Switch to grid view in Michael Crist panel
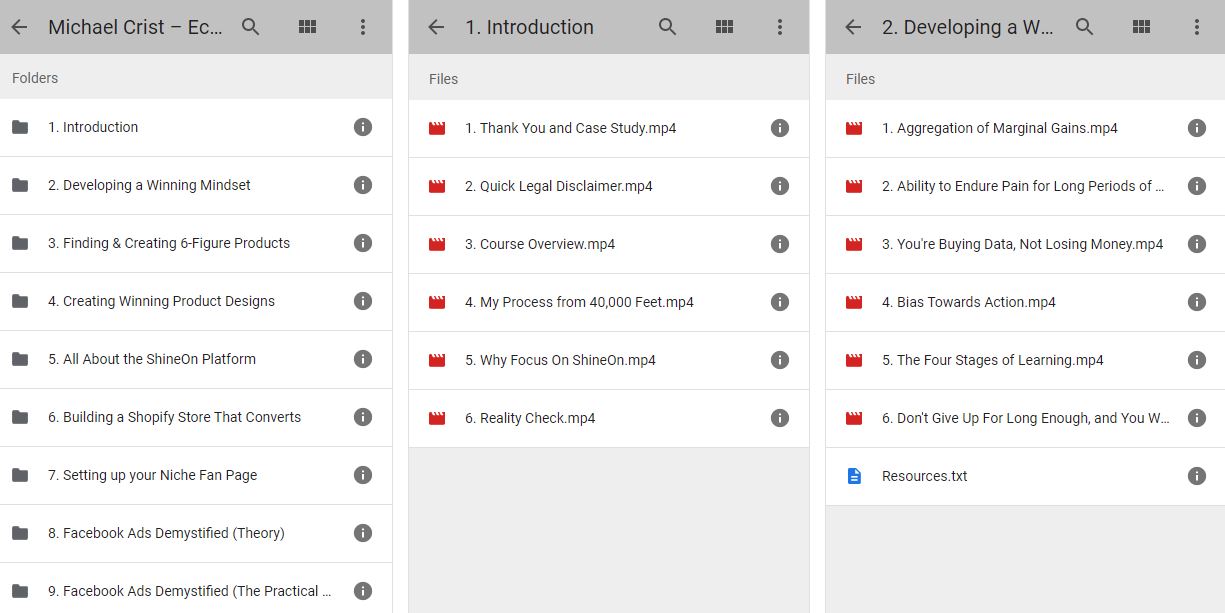Viewport: 1225px width, 613px height. tap(308, 27)
